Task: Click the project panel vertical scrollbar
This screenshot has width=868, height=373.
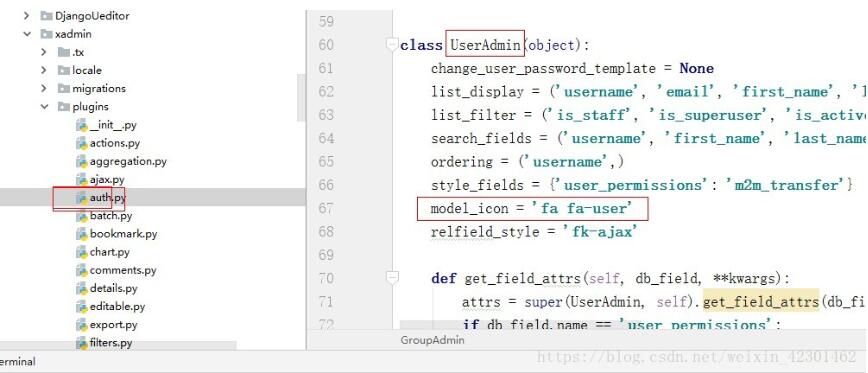Action: click(301, 97)
